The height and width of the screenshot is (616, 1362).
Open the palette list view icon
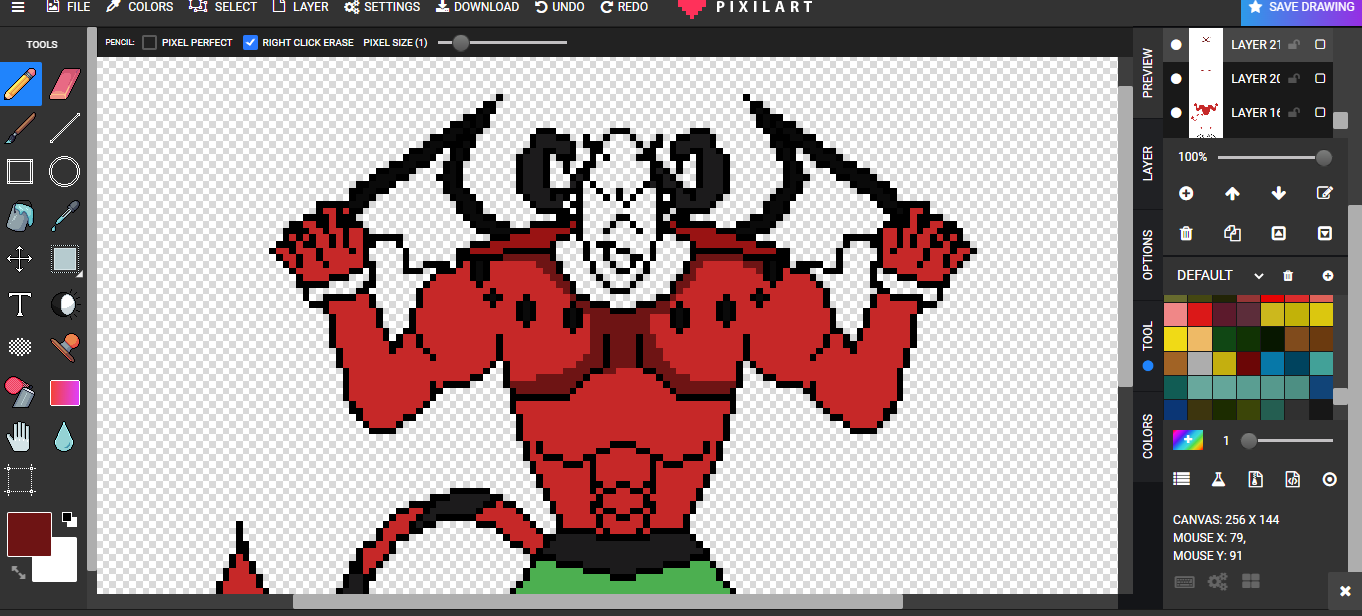click(1181, 480)
